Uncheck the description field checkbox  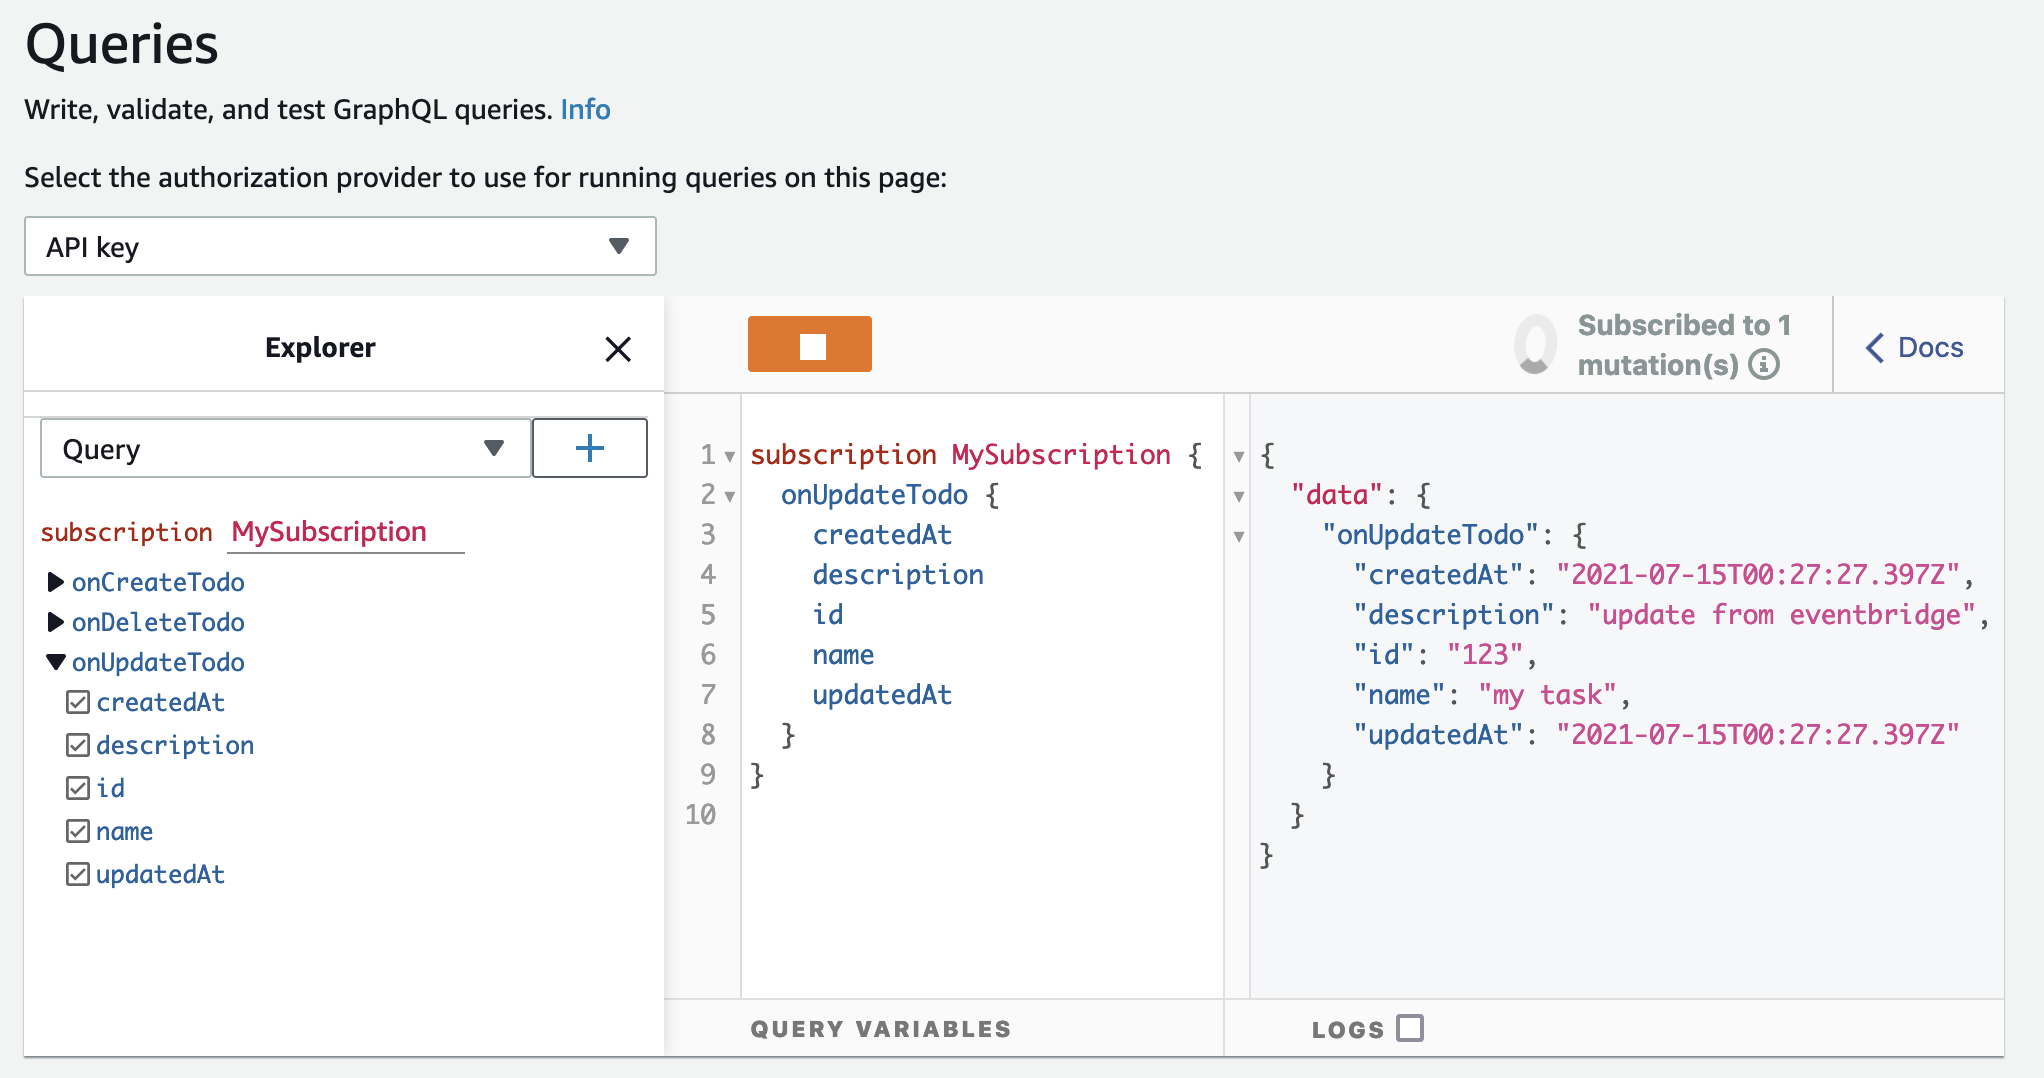[78, 745]
